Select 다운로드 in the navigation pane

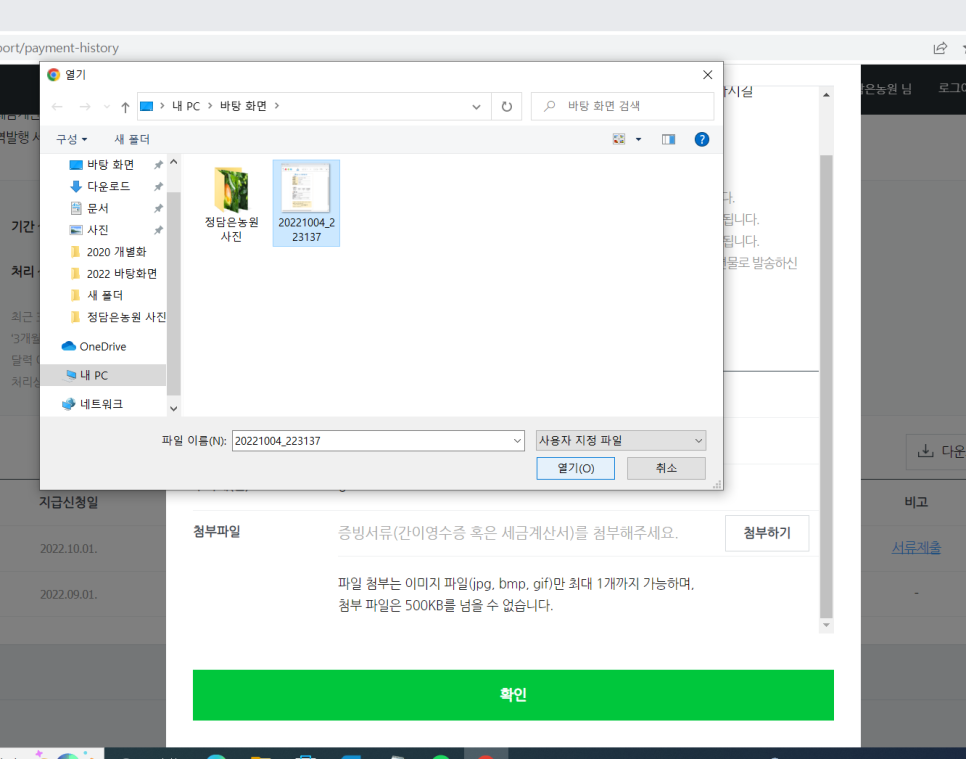[108, 186]
